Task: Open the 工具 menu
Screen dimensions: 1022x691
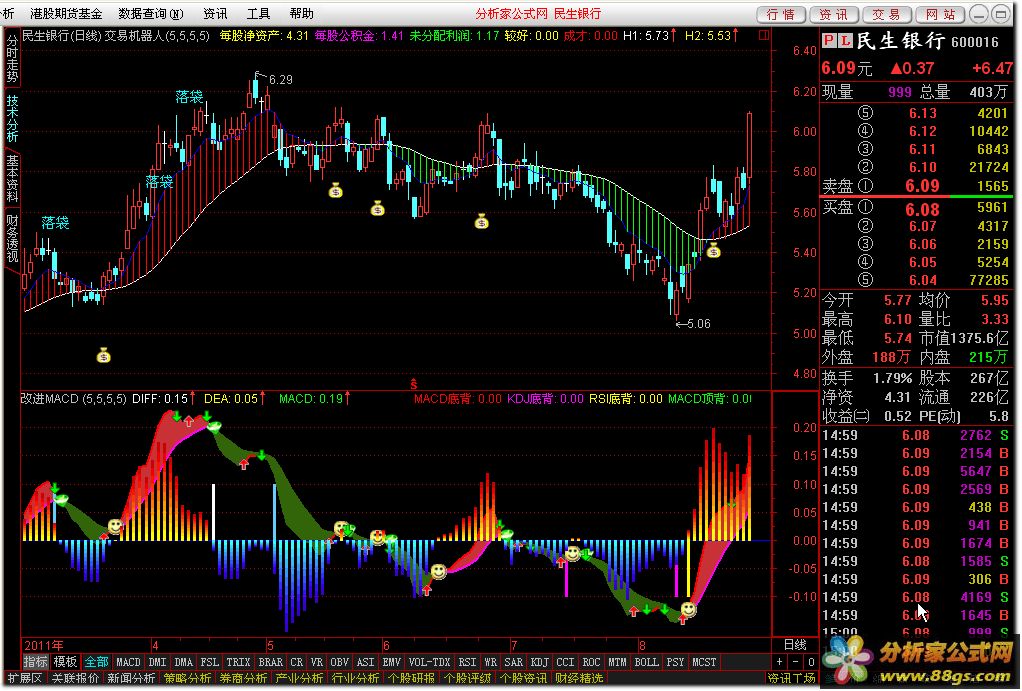Action: 259,13
